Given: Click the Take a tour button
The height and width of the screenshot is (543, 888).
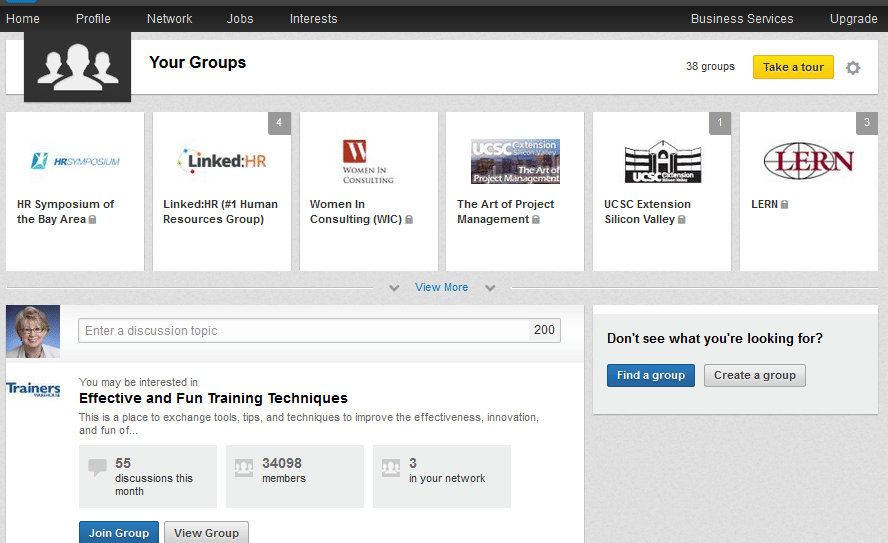Looking at the screenshot, I should coord(793,67).
